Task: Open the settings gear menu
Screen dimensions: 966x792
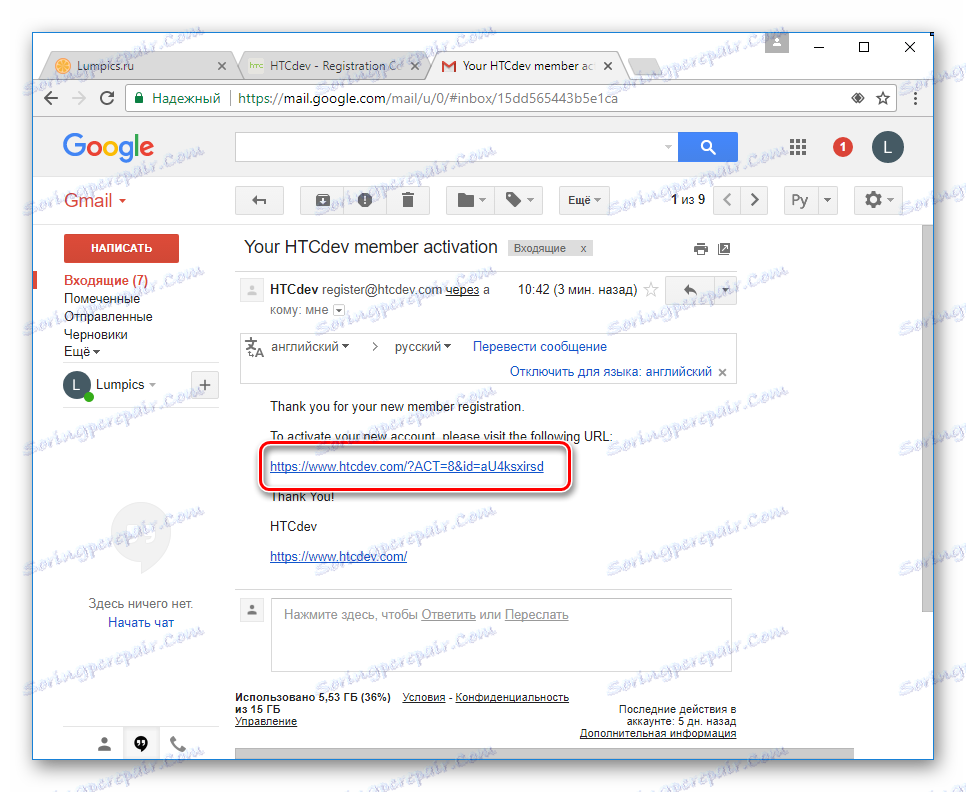Action: pos(879,200)
